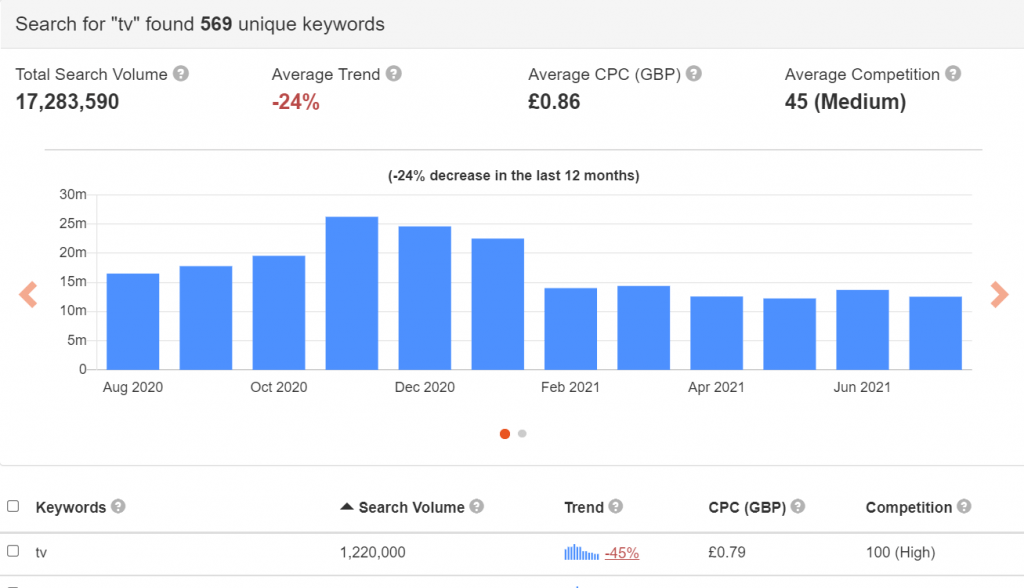Switch to the second grey carousel dot
1024x588 pixels.
(522, 434)
